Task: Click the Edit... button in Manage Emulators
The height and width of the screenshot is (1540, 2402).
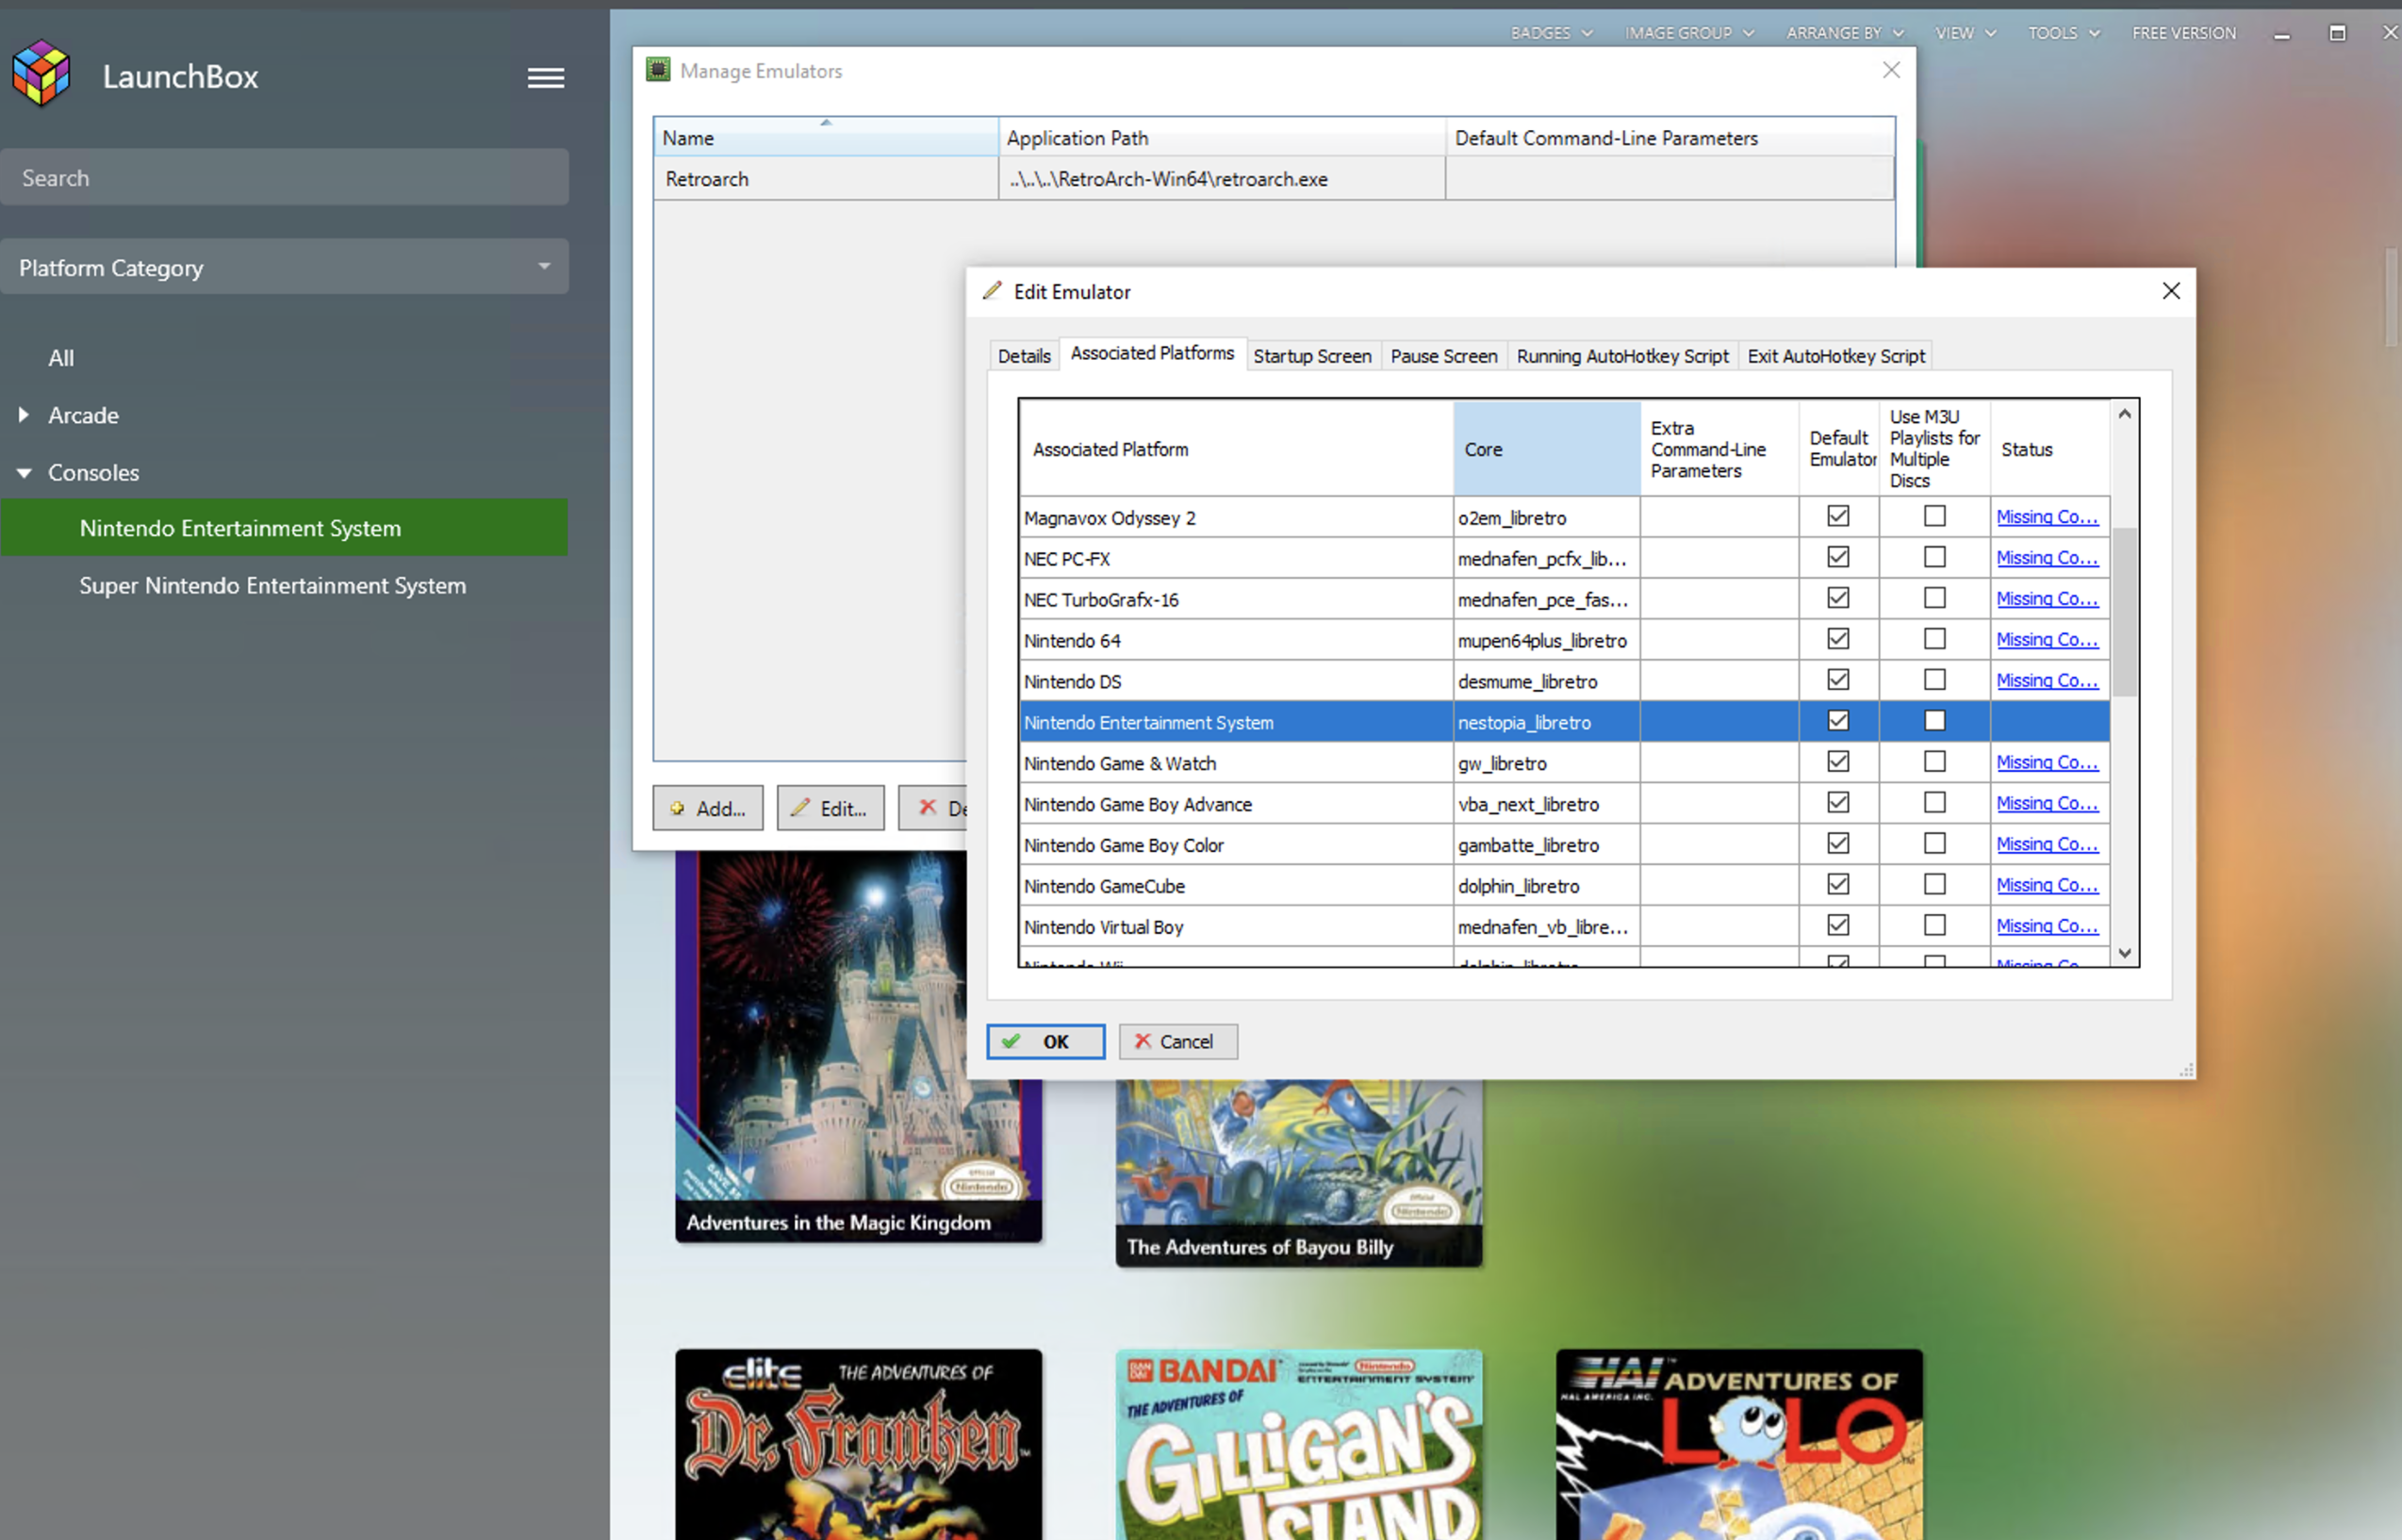Action: [x=830, y=808]
